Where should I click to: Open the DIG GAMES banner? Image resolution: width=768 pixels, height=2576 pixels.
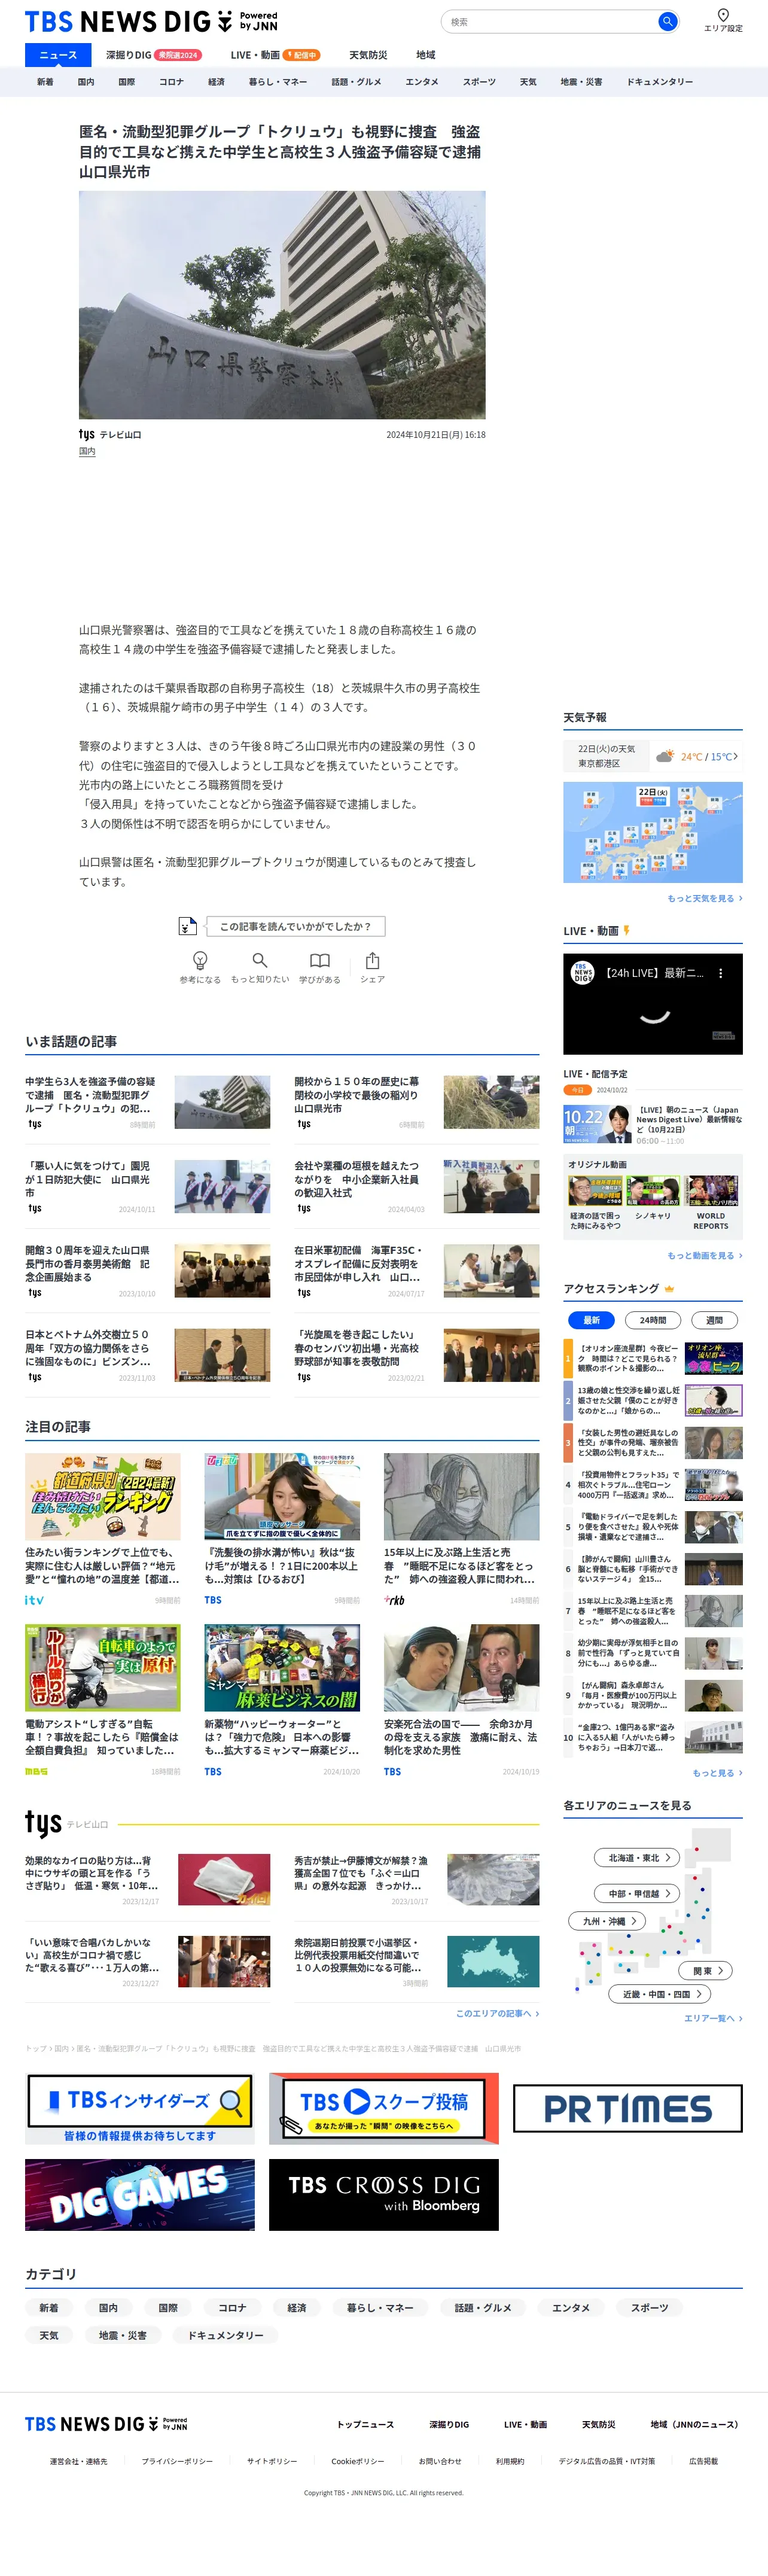(140, 2195)
